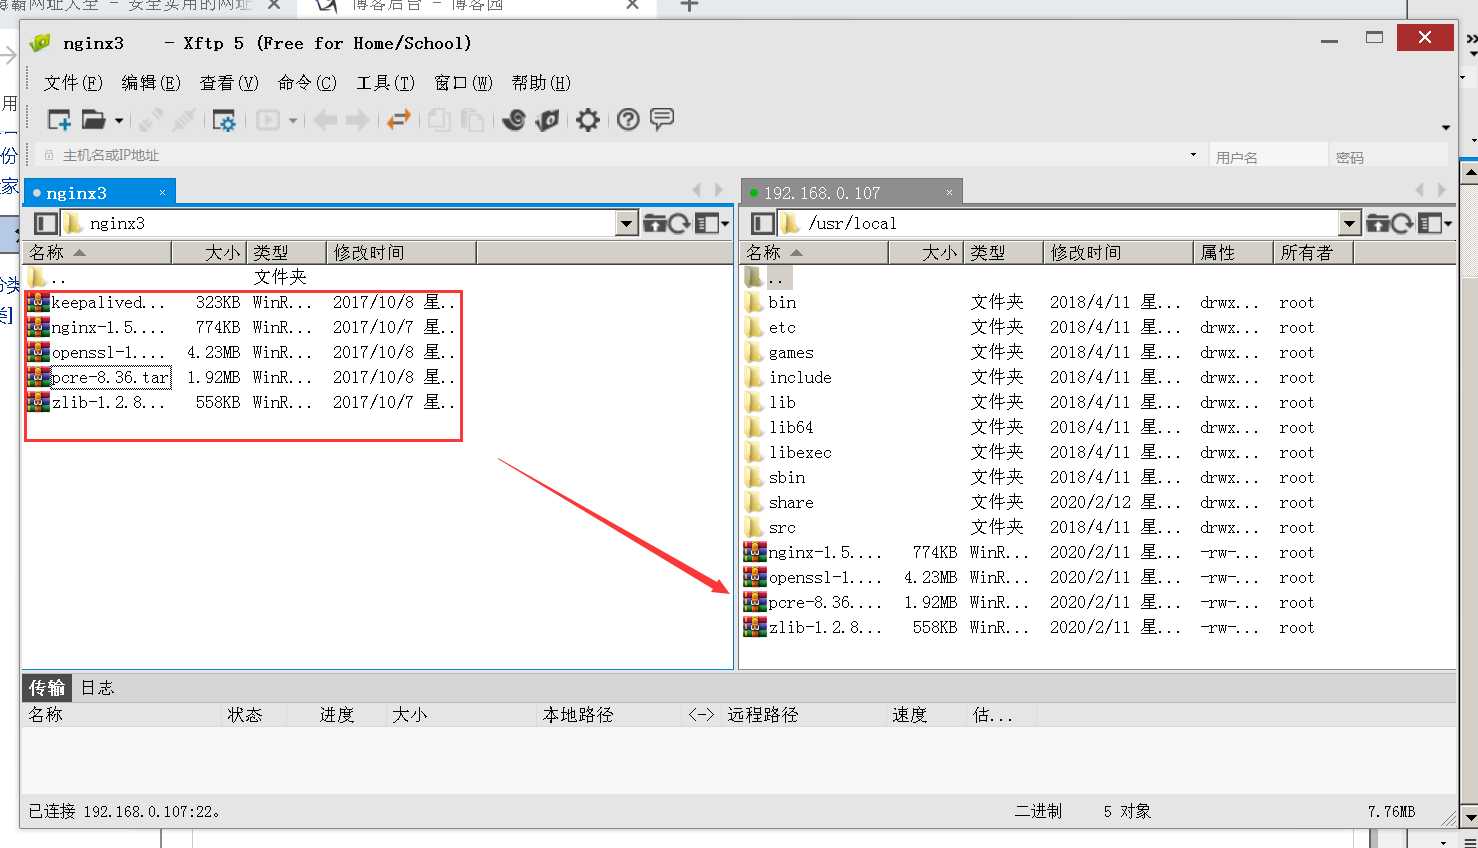Screen dimensions: 1478x848
Task: Click the Xftp leaf-style toolbar icon
Action: tap(547, 120)
